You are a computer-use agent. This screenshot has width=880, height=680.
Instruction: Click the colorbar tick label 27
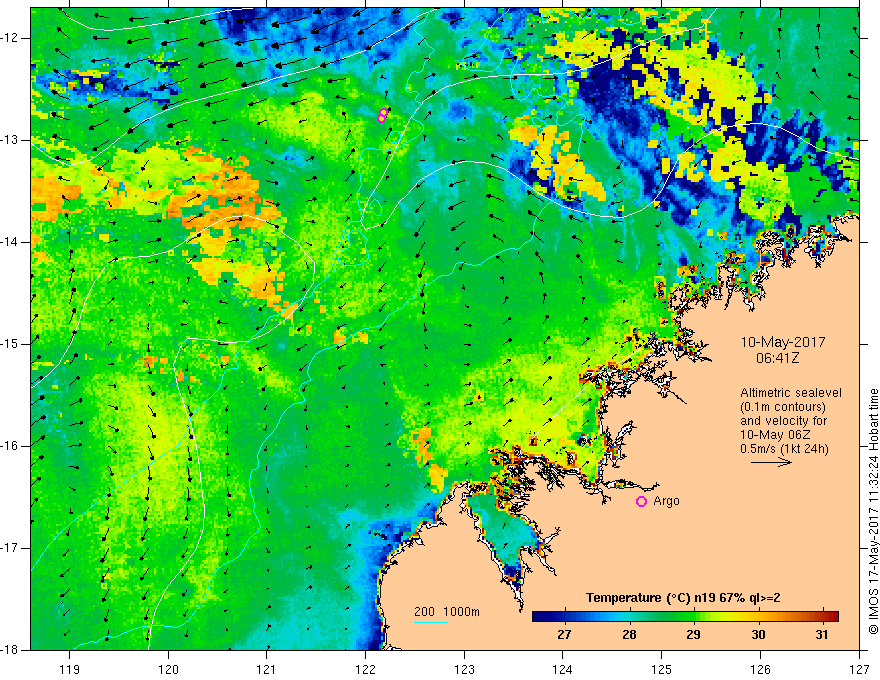point(564,635)
